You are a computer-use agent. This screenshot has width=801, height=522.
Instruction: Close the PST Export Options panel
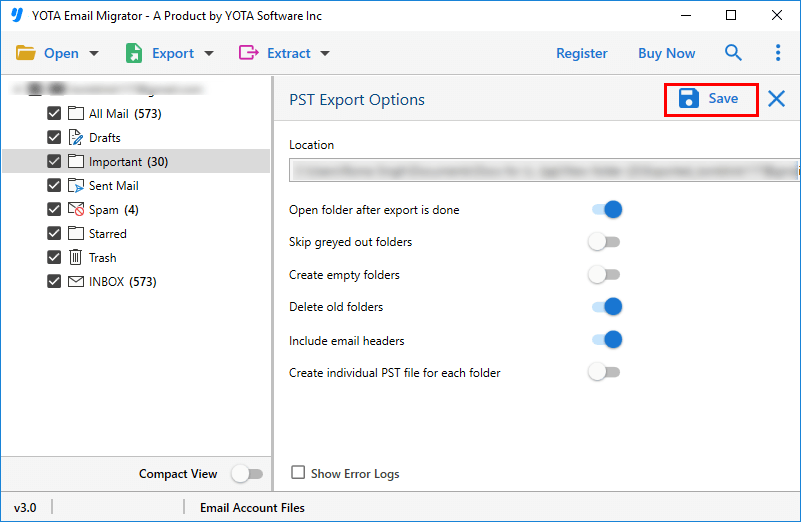tap(777, 99)
